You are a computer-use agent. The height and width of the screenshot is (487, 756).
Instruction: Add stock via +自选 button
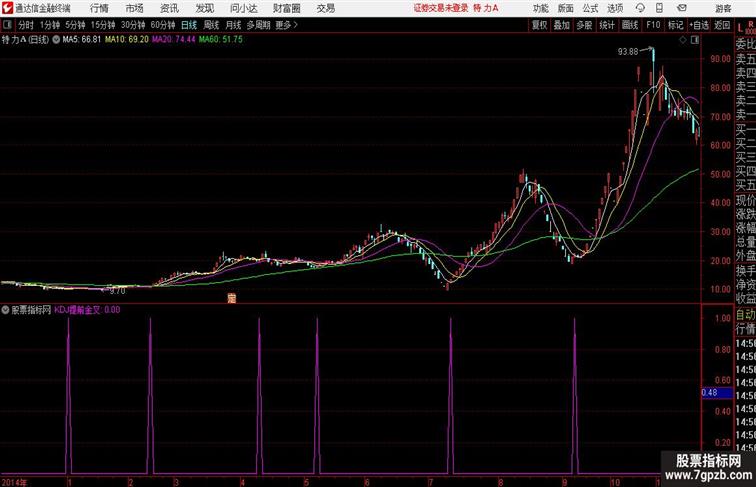(699, 25)
